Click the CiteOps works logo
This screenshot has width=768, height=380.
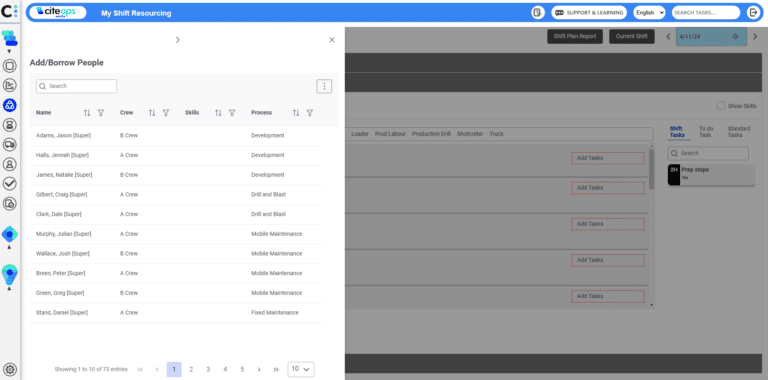click(57, 13)
